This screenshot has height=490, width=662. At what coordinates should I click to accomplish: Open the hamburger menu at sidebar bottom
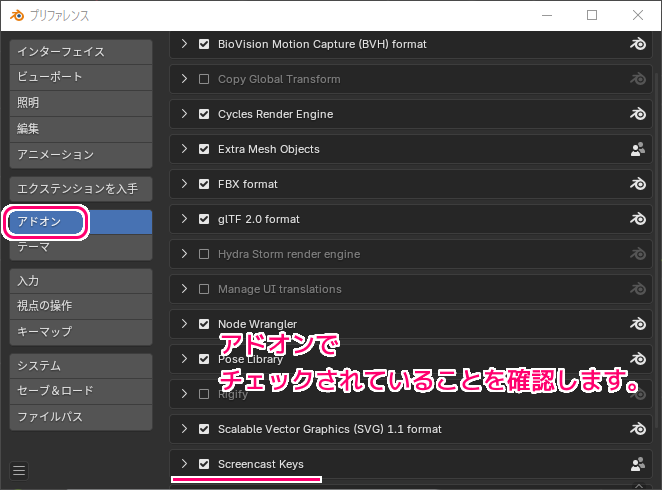(19, 470)
